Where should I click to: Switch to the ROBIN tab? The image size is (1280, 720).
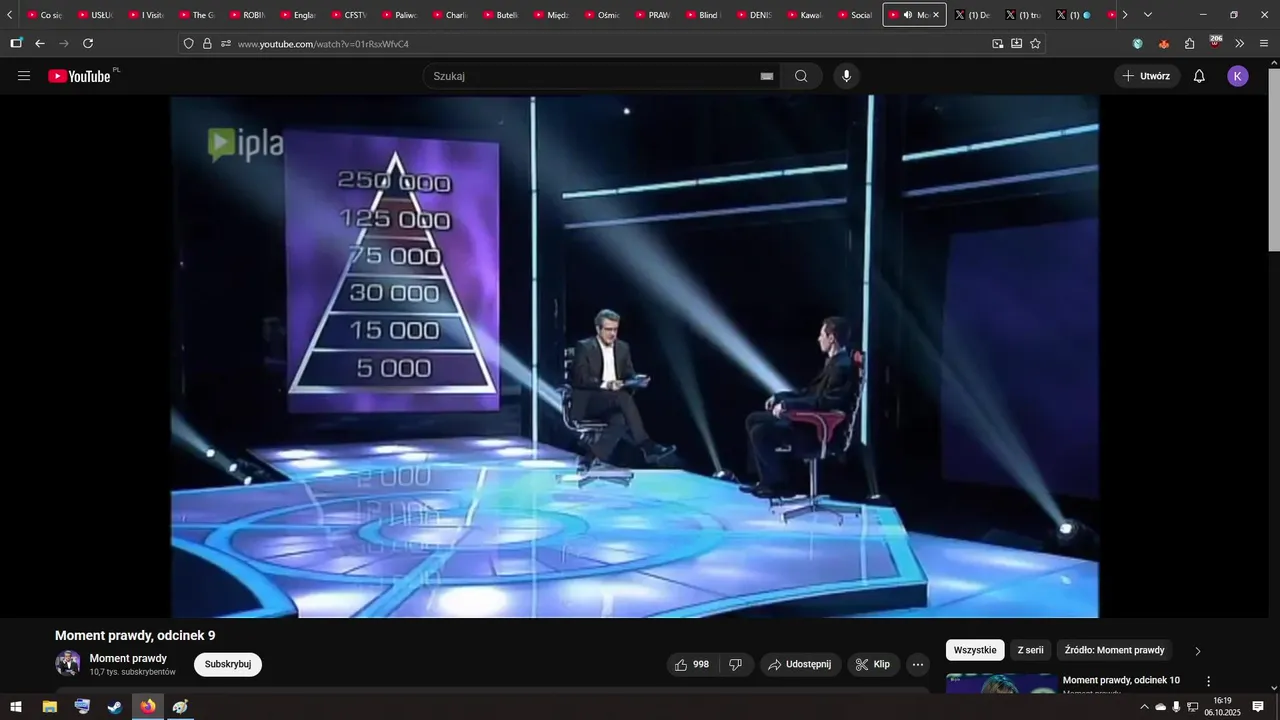tap(249, 15)
